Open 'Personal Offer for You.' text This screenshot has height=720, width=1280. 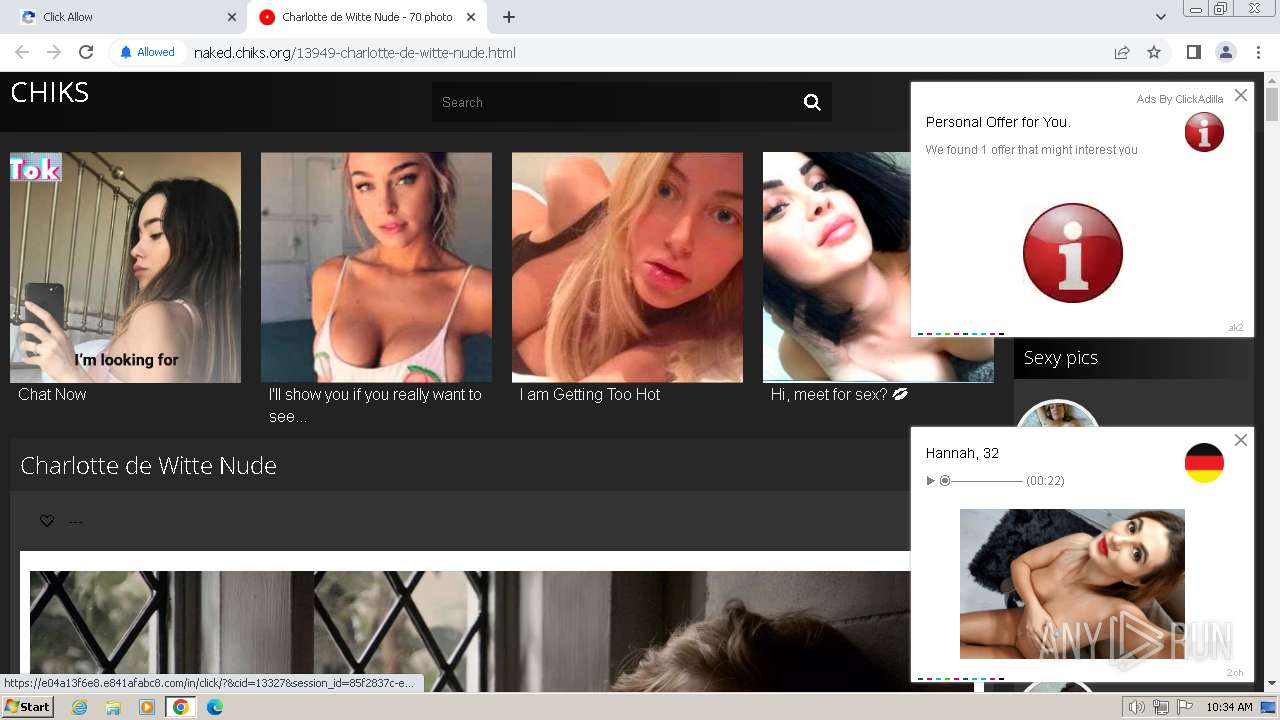pos(998,122)
